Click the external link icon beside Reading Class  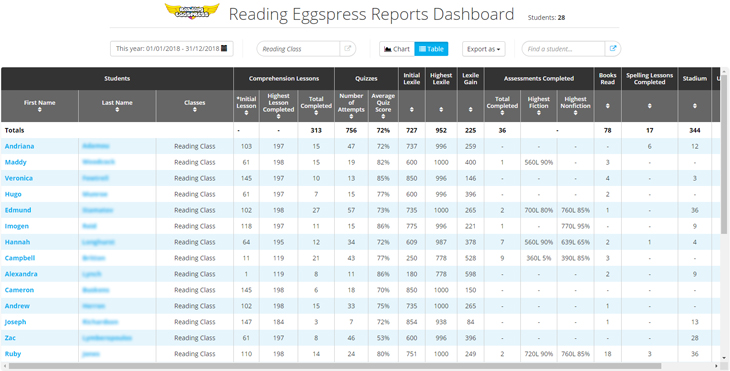pos(347,48)
